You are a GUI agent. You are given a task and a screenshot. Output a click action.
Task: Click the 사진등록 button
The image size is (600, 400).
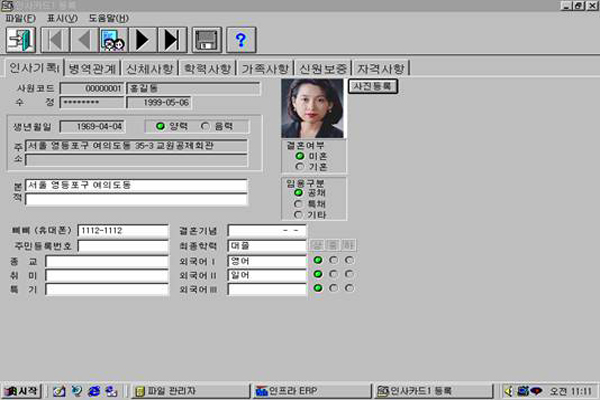coord(373,87)
